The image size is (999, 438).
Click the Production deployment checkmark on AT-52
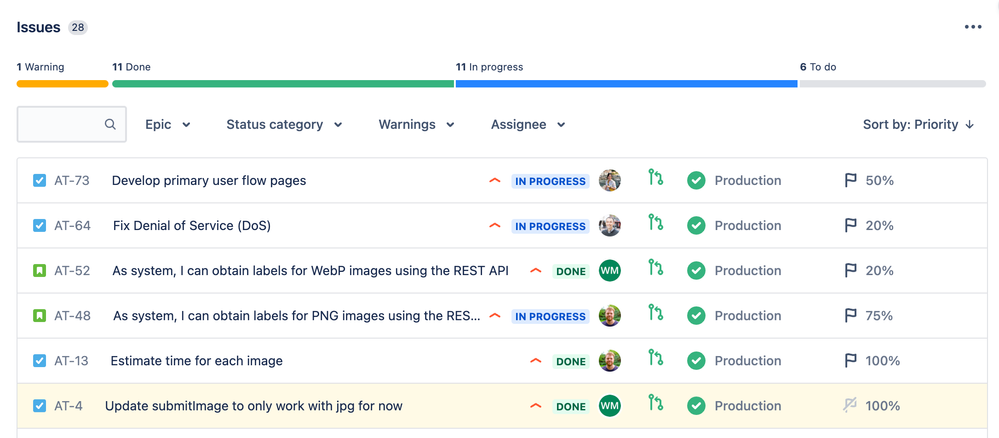coord(696,271)
